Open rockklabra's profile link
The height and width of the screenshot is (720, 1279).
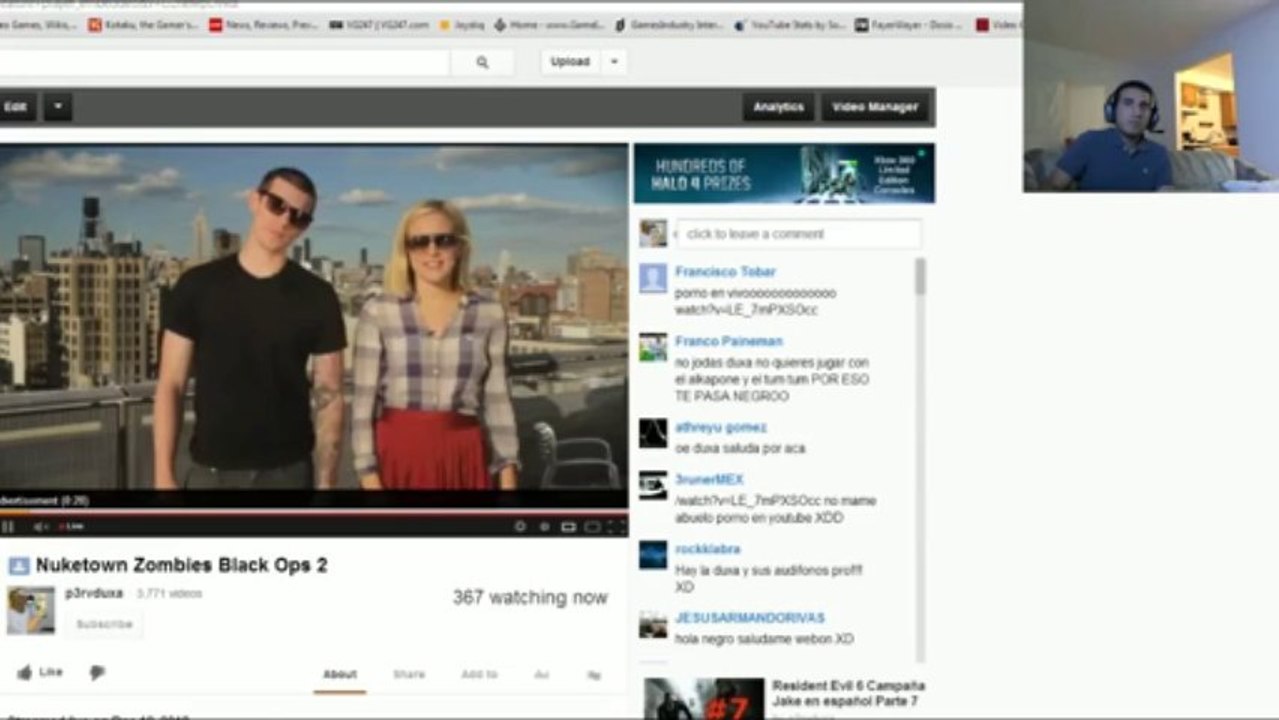click(707, 549)
